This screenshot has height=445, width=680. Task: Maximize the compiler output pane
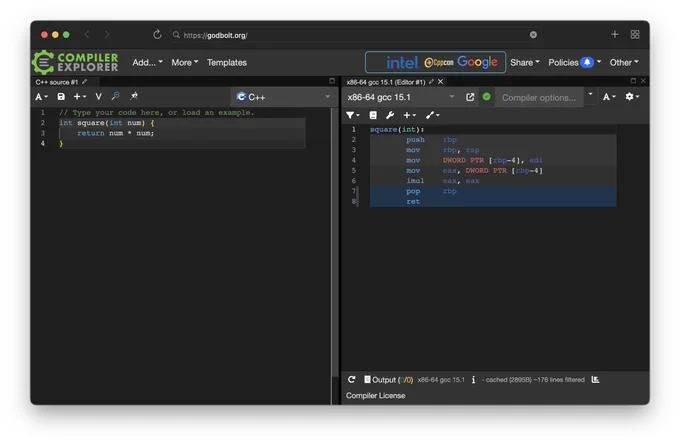point(633,81)
